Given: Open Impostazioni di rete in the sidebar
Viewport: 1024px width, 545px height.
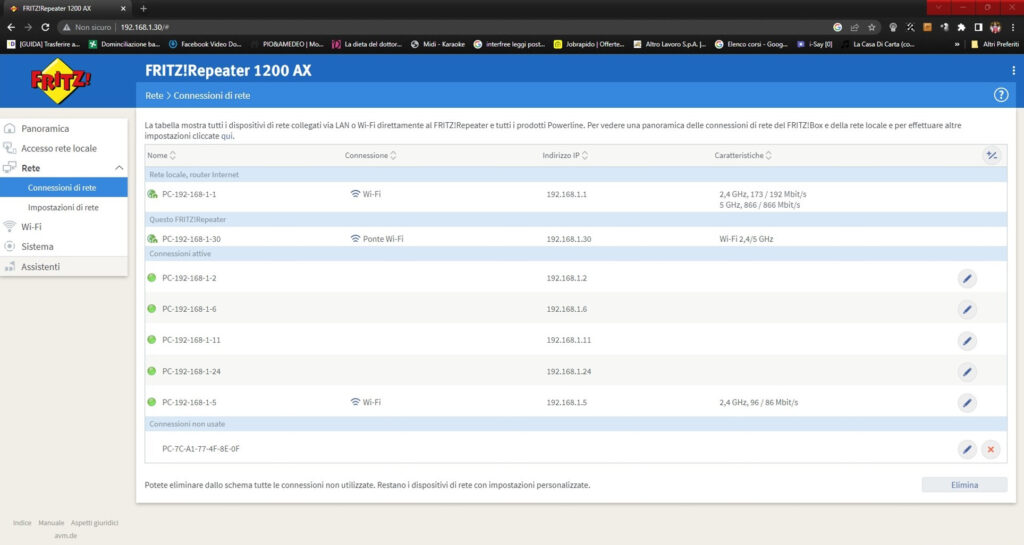Looking at the screenshot, I should pos(64,207).
